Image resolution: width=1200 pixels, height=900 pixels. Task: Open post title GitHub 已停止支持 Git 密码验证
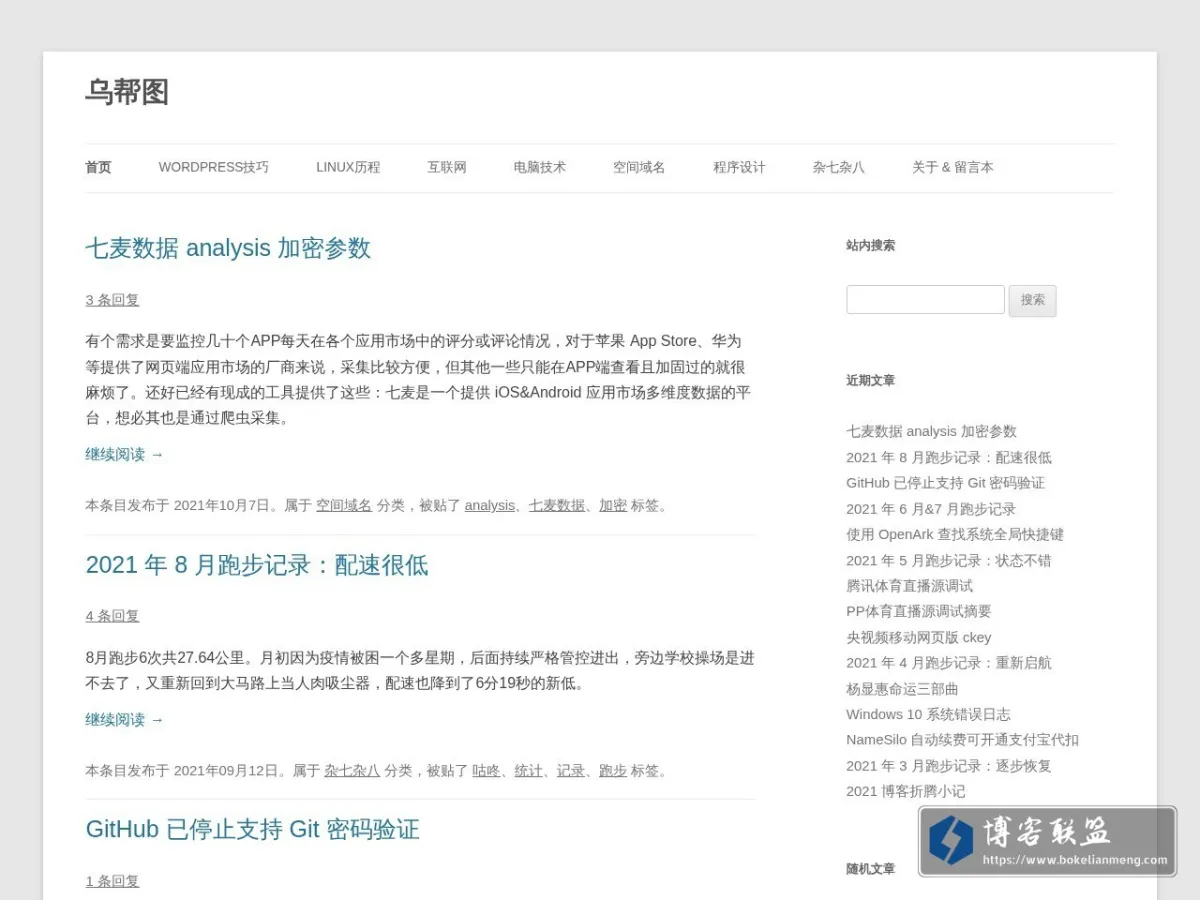click(x=253, y=829)
